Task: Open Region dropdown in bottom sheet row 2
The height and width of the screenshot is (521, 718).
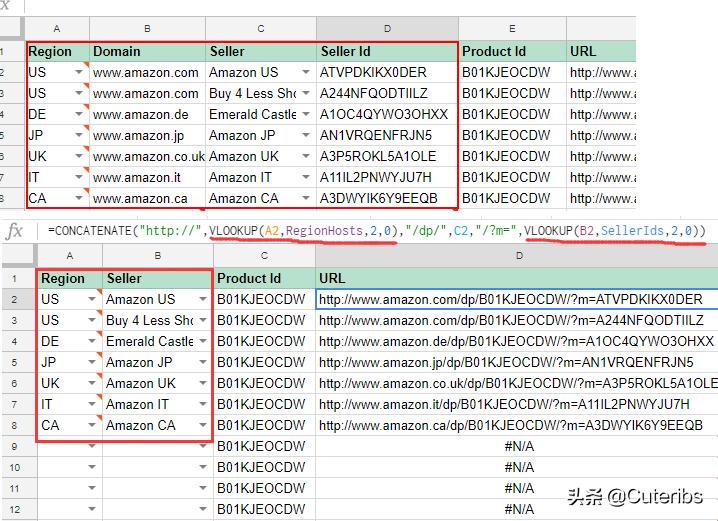Action: [92, 299]
